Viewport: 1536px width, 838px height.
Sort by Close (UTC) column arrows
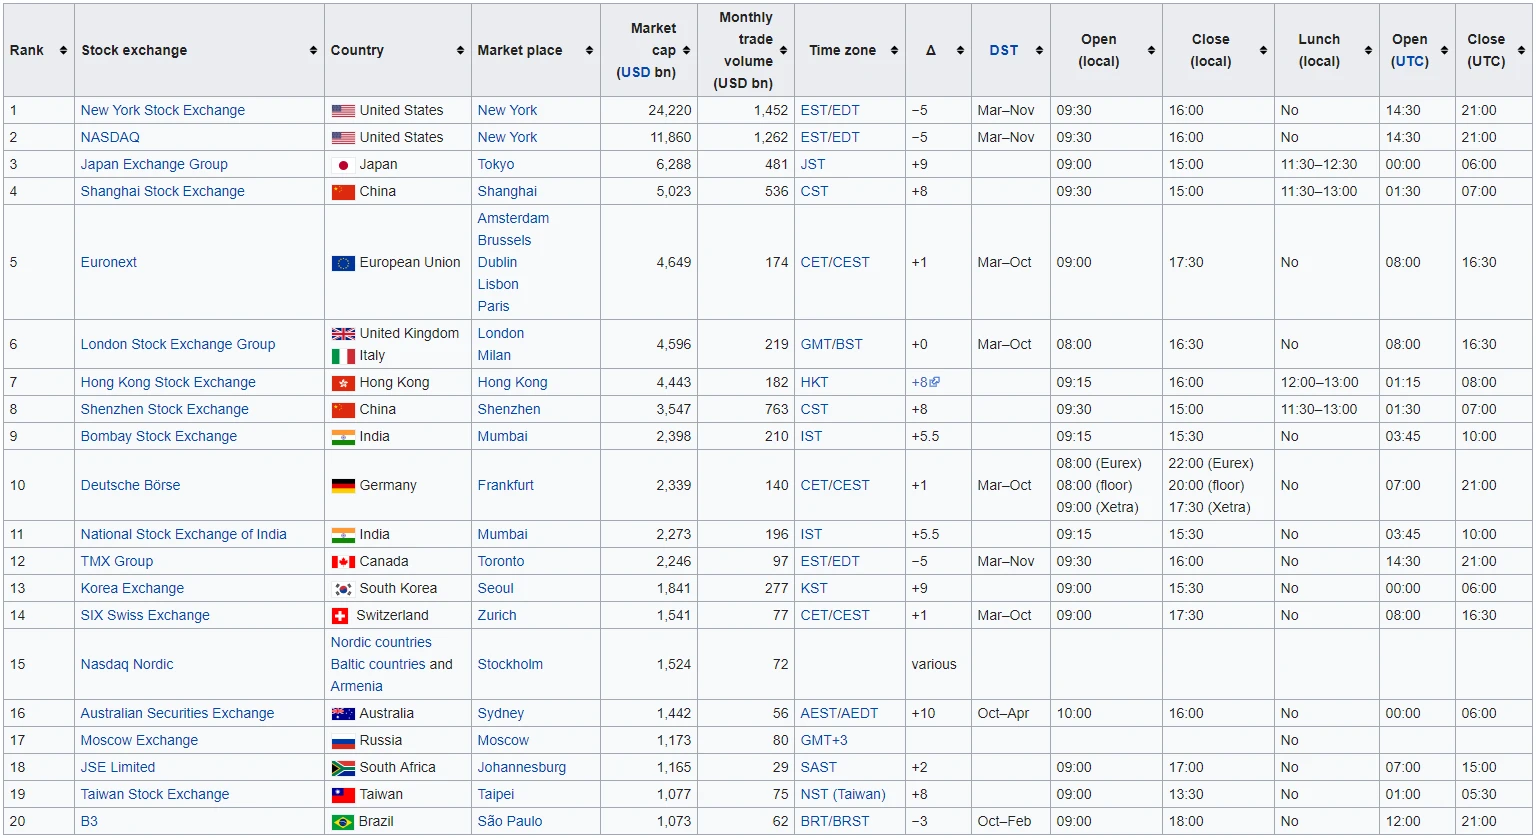pyautogui.click(x=1521, y=50)
